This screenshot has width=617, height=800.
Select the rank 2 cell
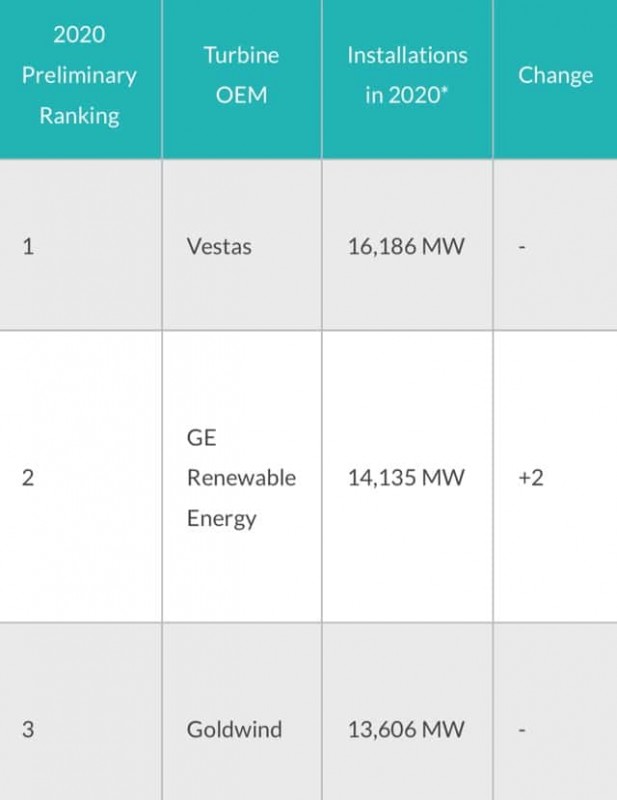(28, 478)
